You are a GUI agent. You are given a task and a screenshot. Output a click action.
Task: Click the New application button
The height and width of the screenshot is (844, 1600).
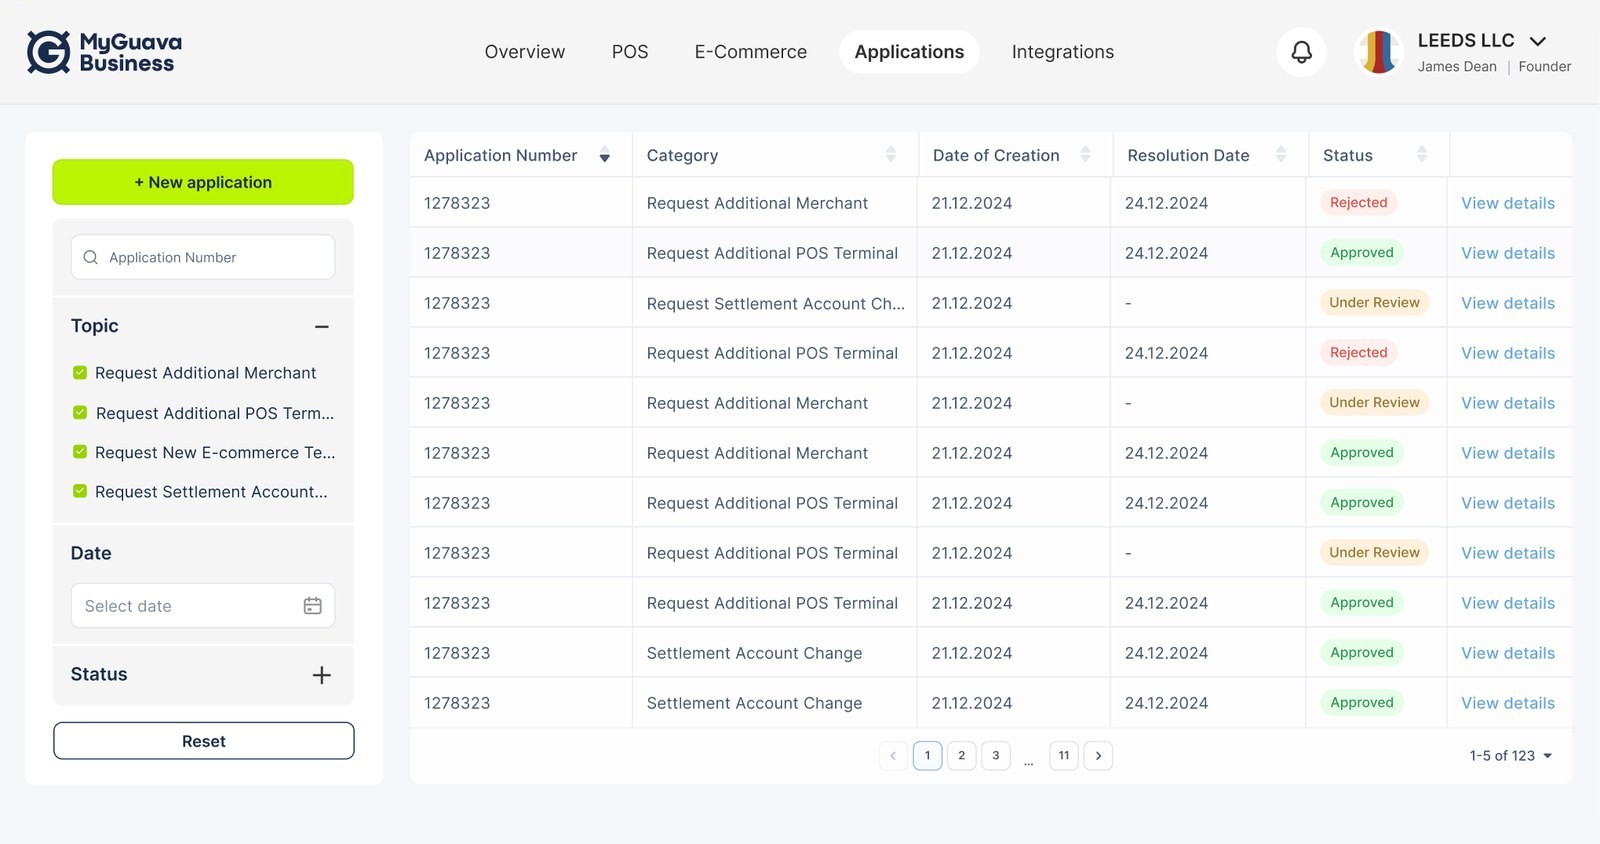(203, 182)
